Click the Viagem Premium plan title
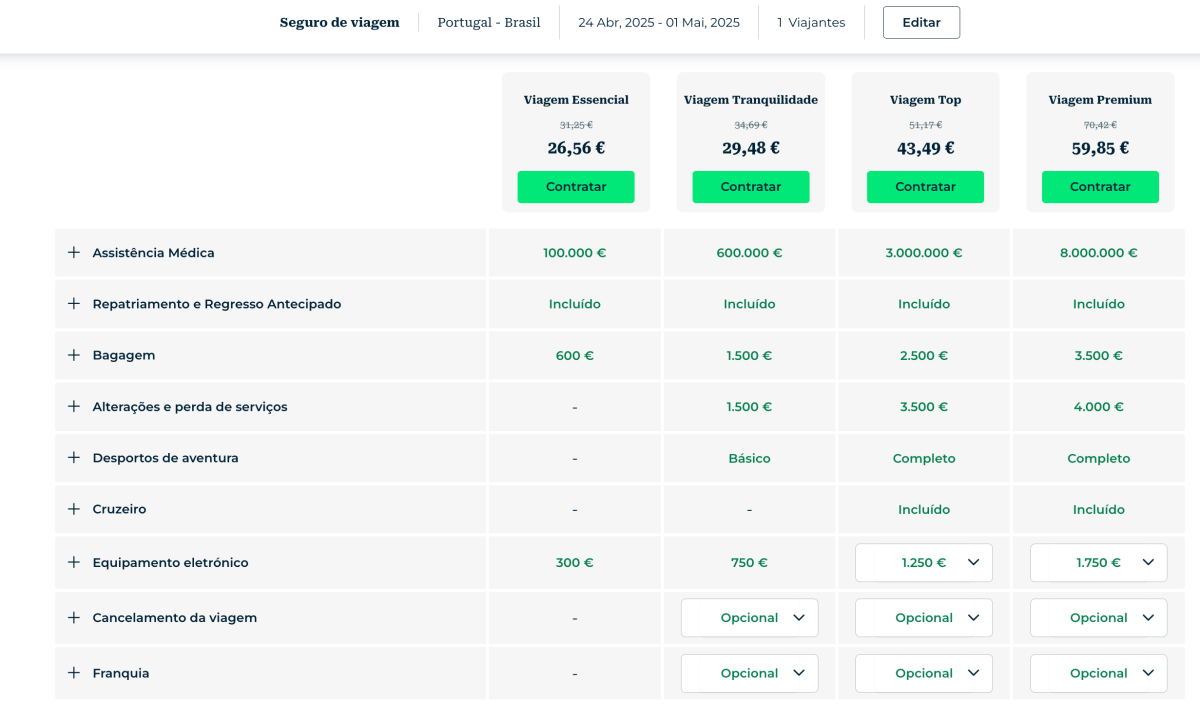The image size is (1200, 718). (1100, 100)
